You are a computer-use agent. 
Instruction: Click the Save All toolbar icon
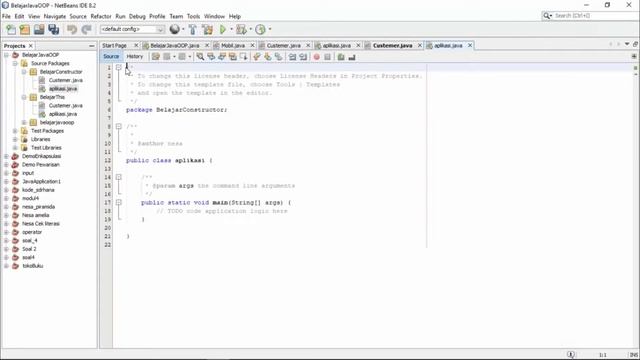[x=53, y=29]
